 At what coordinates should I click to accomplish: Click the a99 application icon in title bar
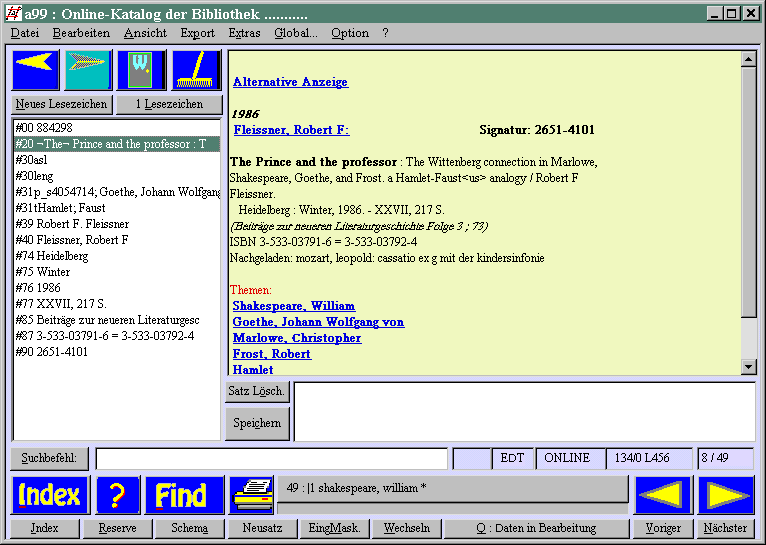13,13
